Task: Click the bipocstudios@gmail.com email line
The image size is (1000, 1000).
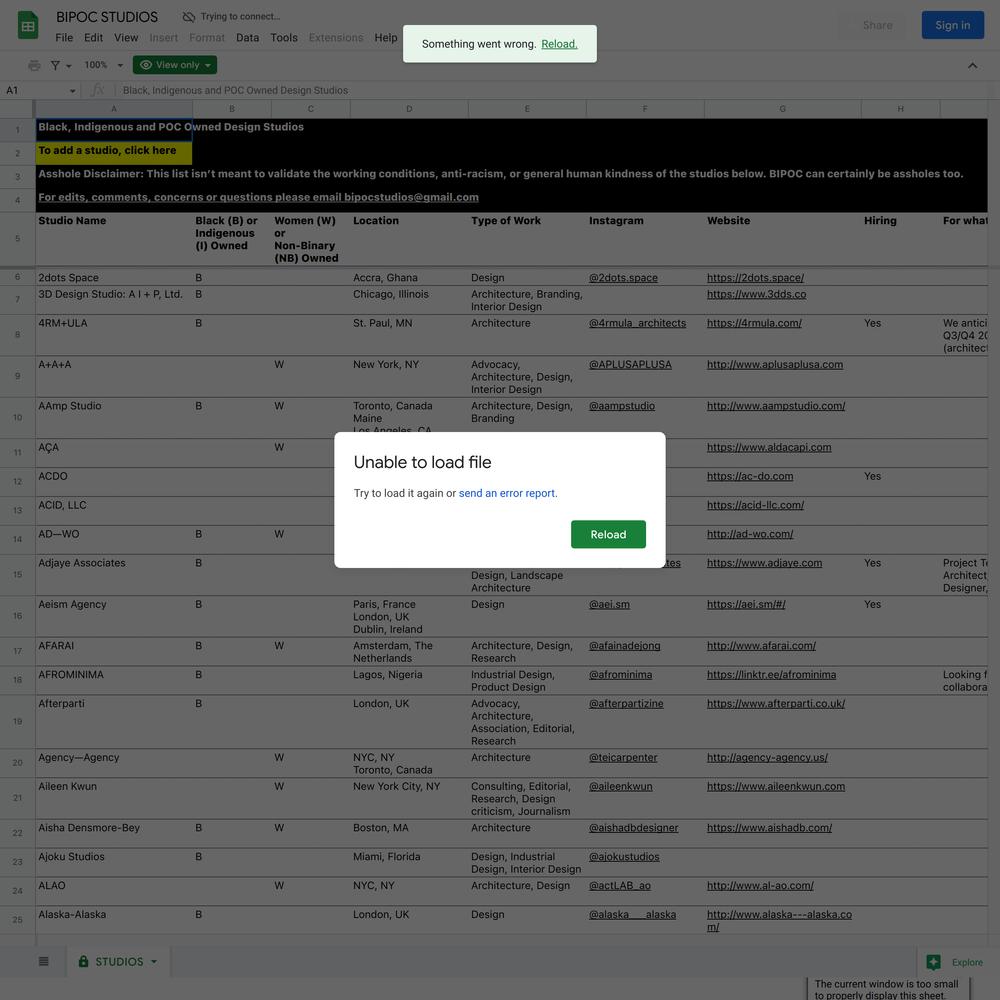Action: point(258,197)
